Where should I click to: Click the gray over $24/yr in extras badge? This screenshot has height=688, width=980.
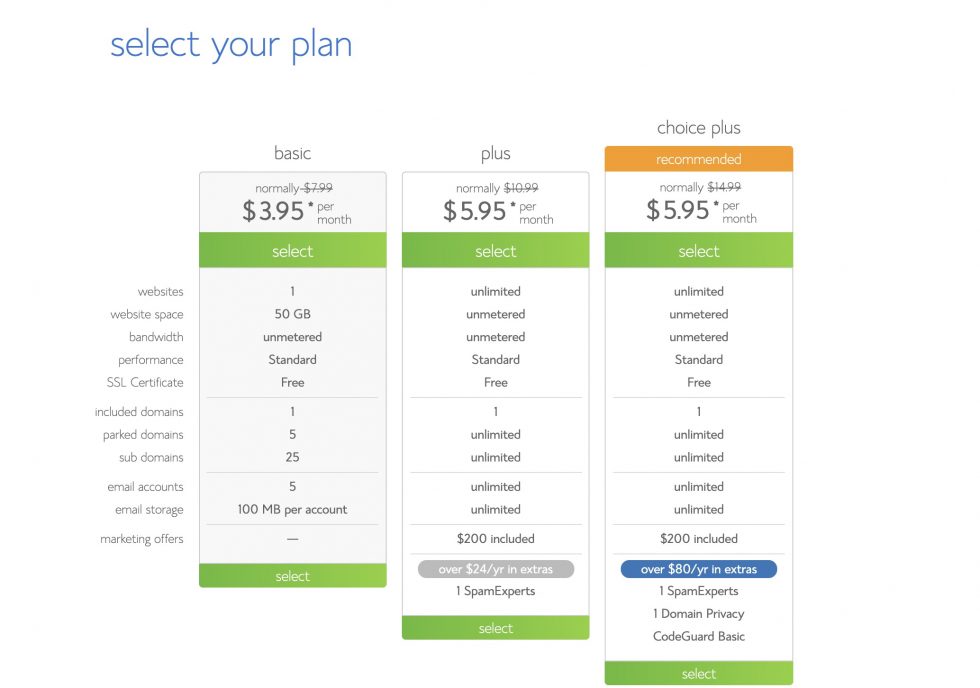point(496,569)
